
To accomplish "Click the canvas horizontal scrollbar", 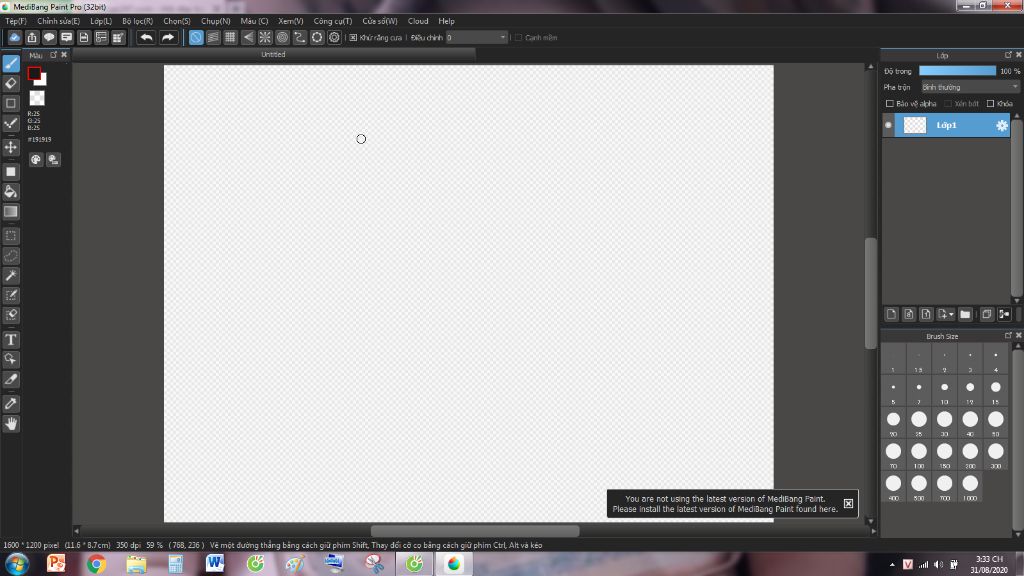I will 475,531.
